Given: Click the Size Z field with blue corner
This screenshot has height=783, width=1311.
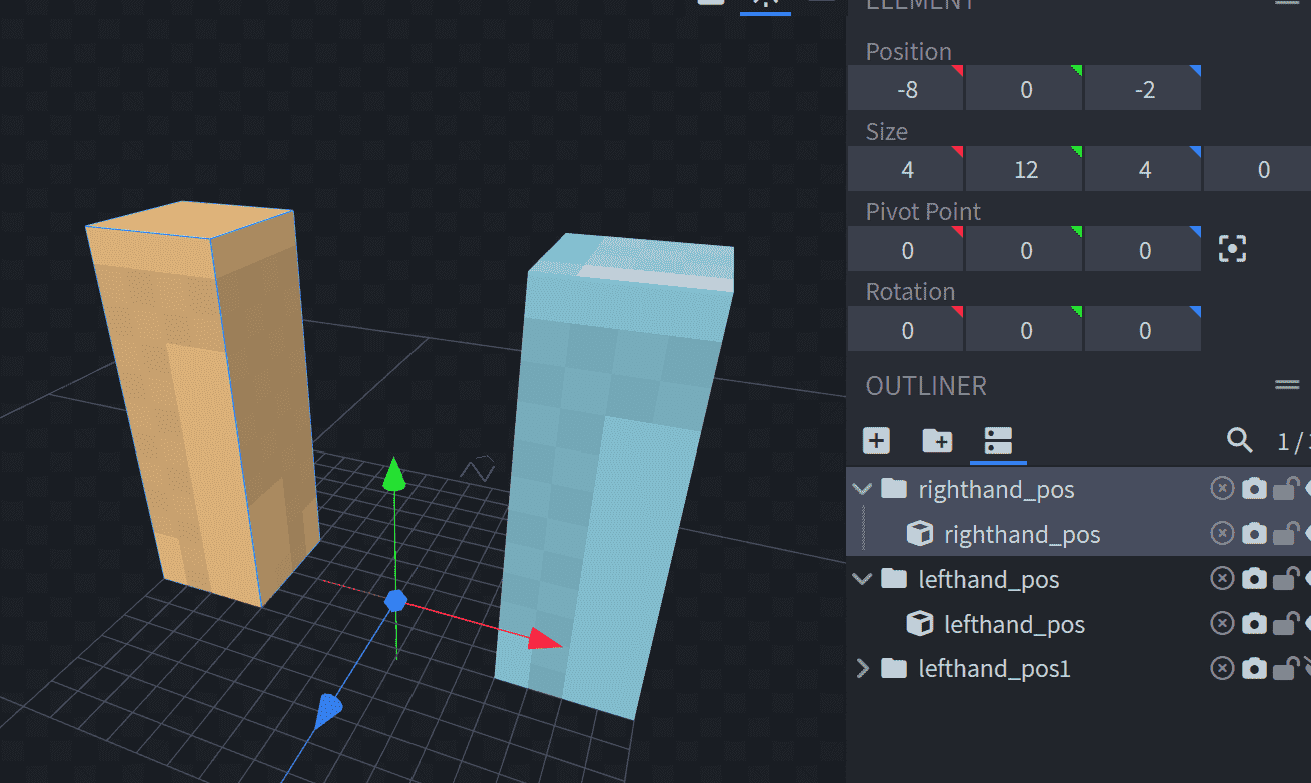Looking at the screenshot, I should (x=1144, y=169).
